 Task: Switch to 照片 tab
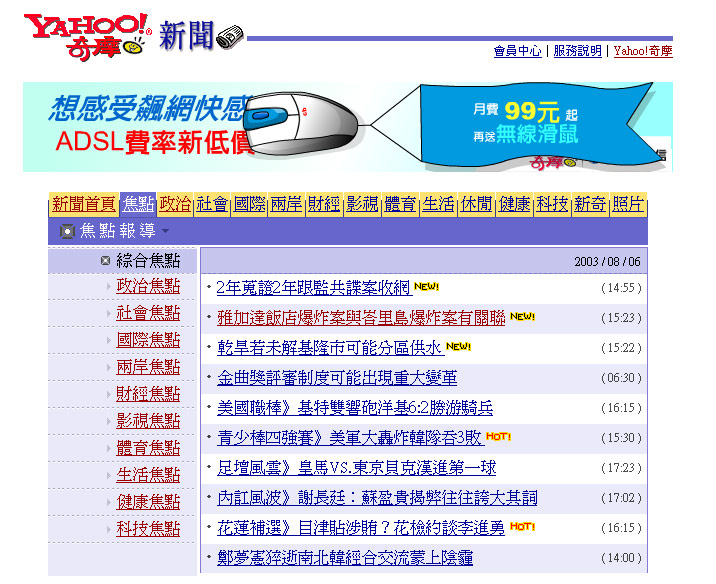point(628,204)
